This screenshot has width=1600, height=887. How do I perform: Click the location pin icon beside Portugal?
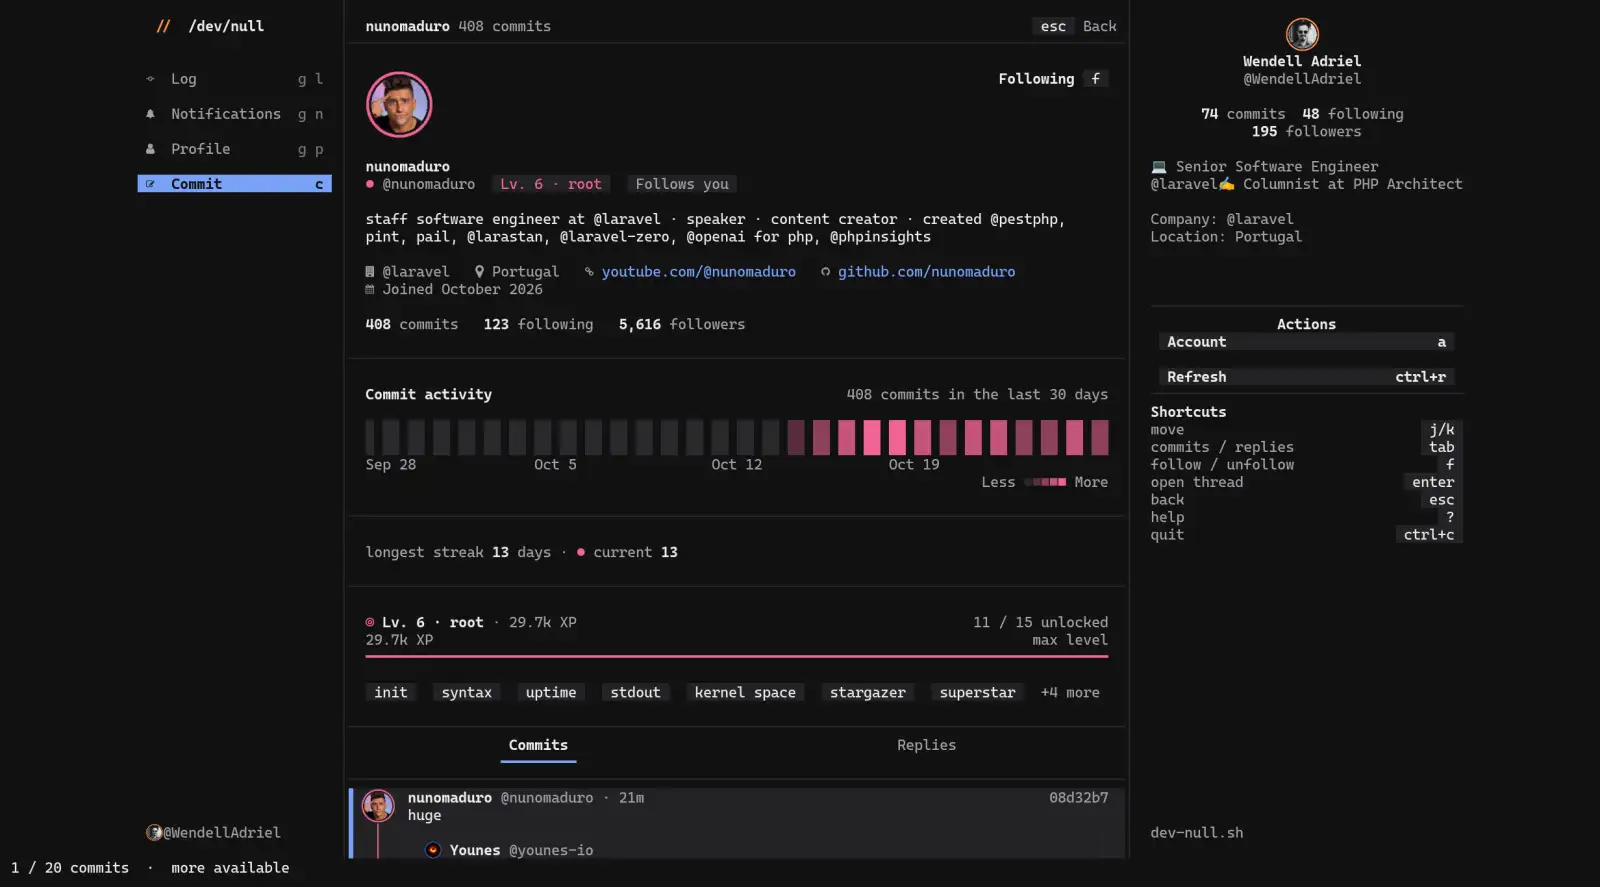[480, 272]
